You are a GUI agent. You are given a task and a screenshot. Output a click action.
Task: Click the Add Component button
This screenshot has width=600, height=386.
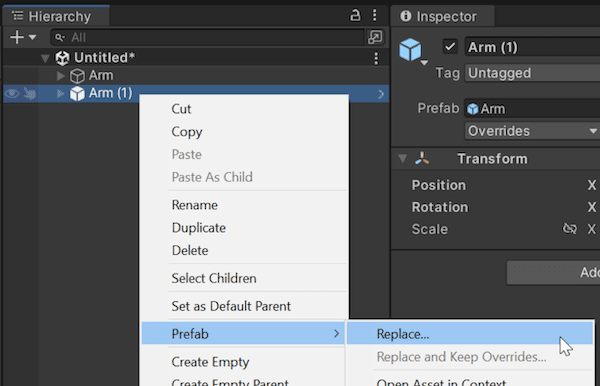(553, 273)
